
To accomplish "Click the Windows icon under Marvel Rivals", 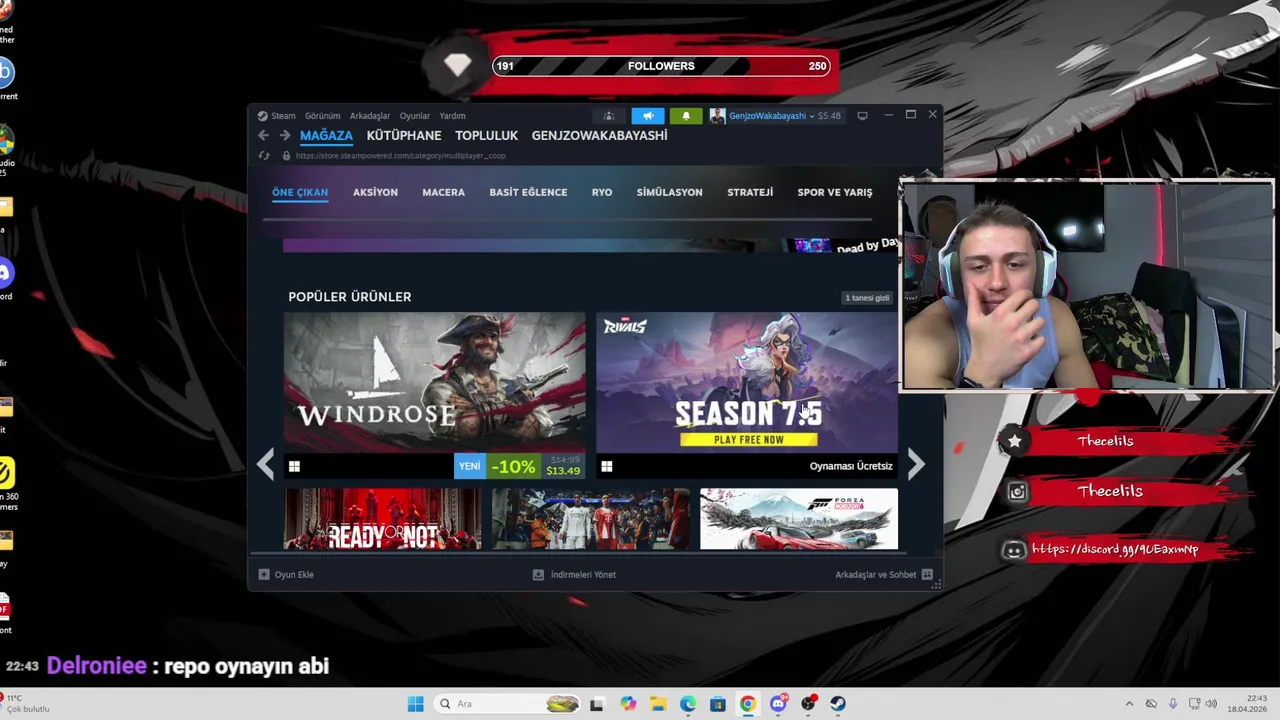I will point(607,466).
